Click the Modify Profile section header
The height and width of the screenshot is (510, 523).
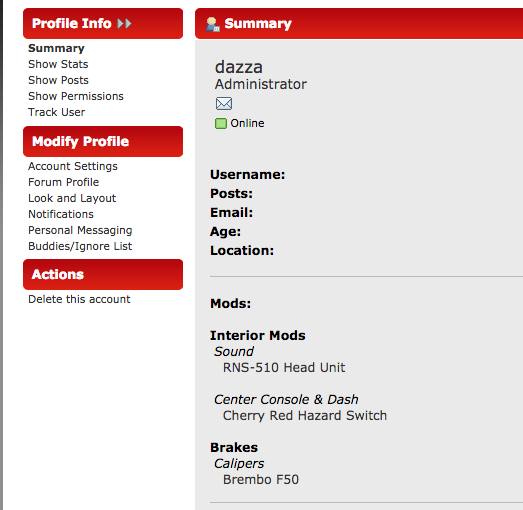click(x=103, y=141)
